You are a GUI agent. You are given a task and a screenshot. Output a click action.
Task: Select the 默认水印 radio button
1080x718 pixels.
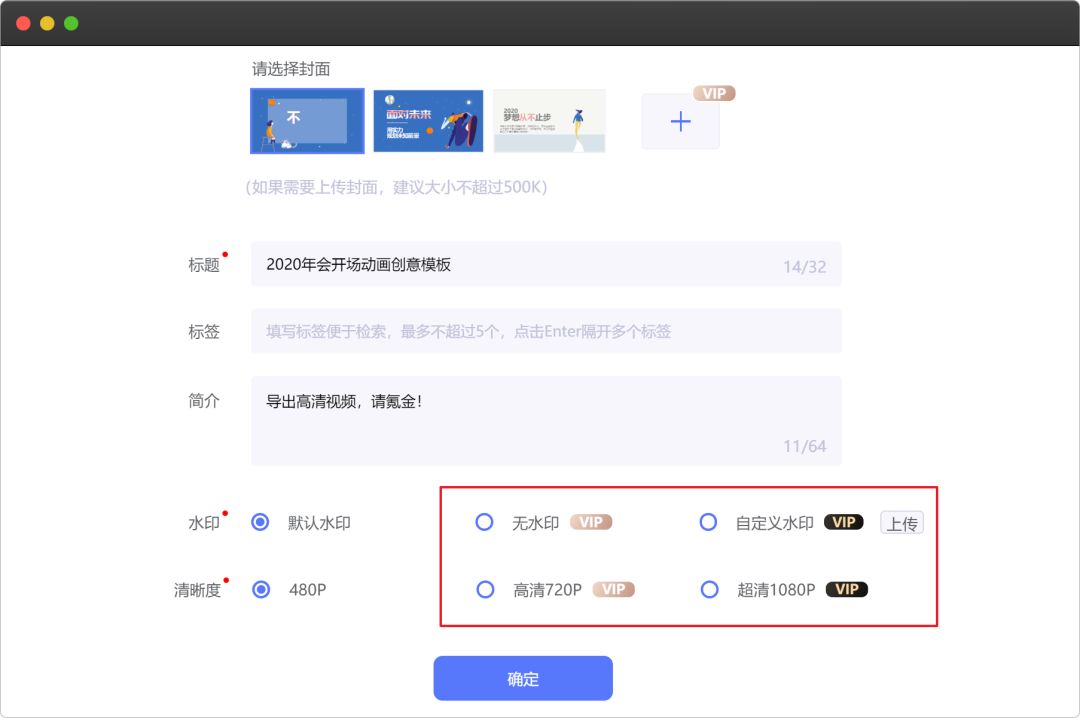(261, 522)
